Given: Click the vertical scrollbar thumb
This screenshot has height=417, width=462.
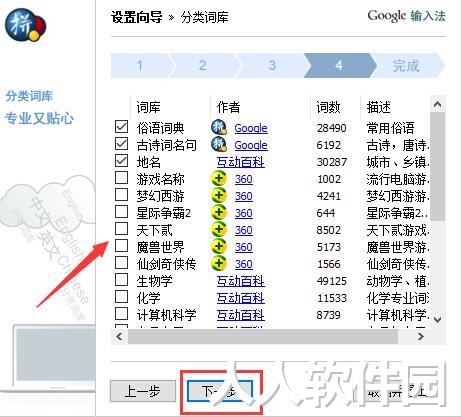Looking at the screenshot, I should click(x=438, y=166).
